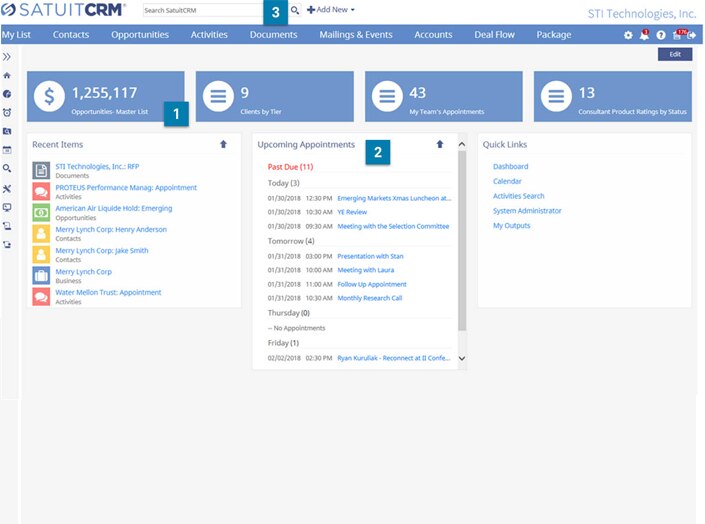Open the Follow Up Appointment link
The image size is (705, 524).
(372, 284)
